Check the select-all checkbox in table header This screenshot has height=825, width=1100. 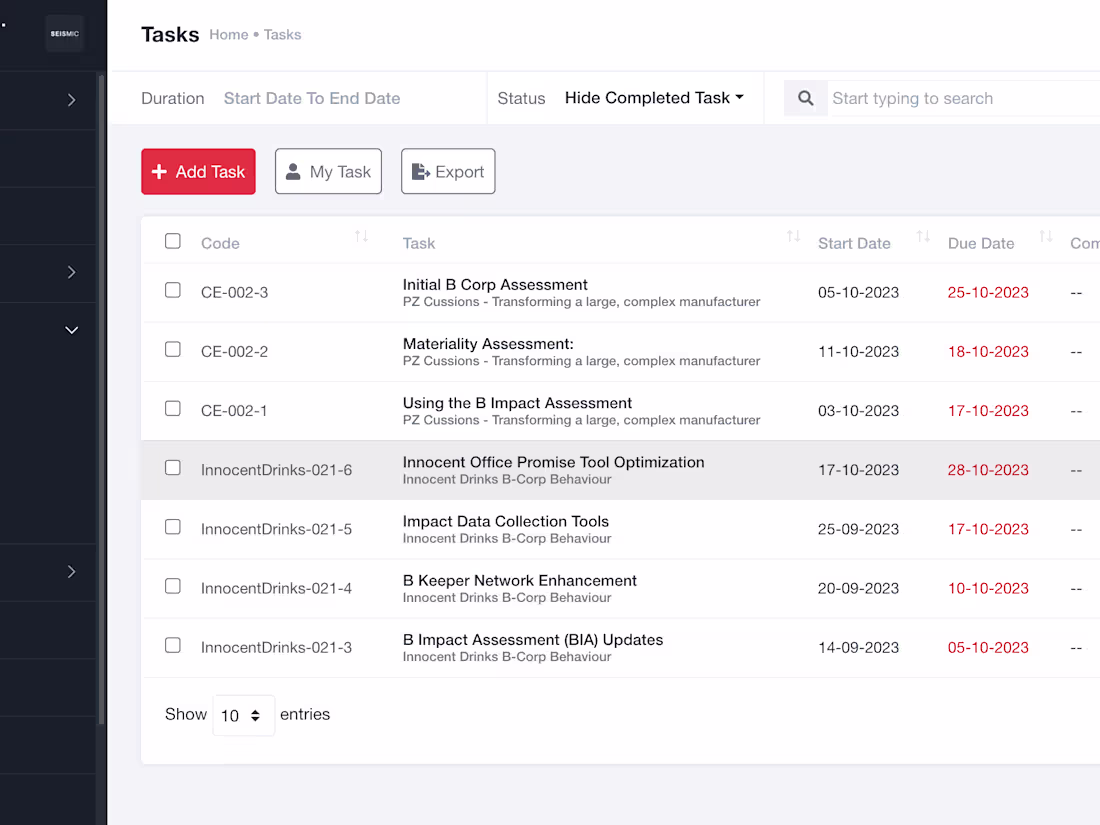point(172,240)
